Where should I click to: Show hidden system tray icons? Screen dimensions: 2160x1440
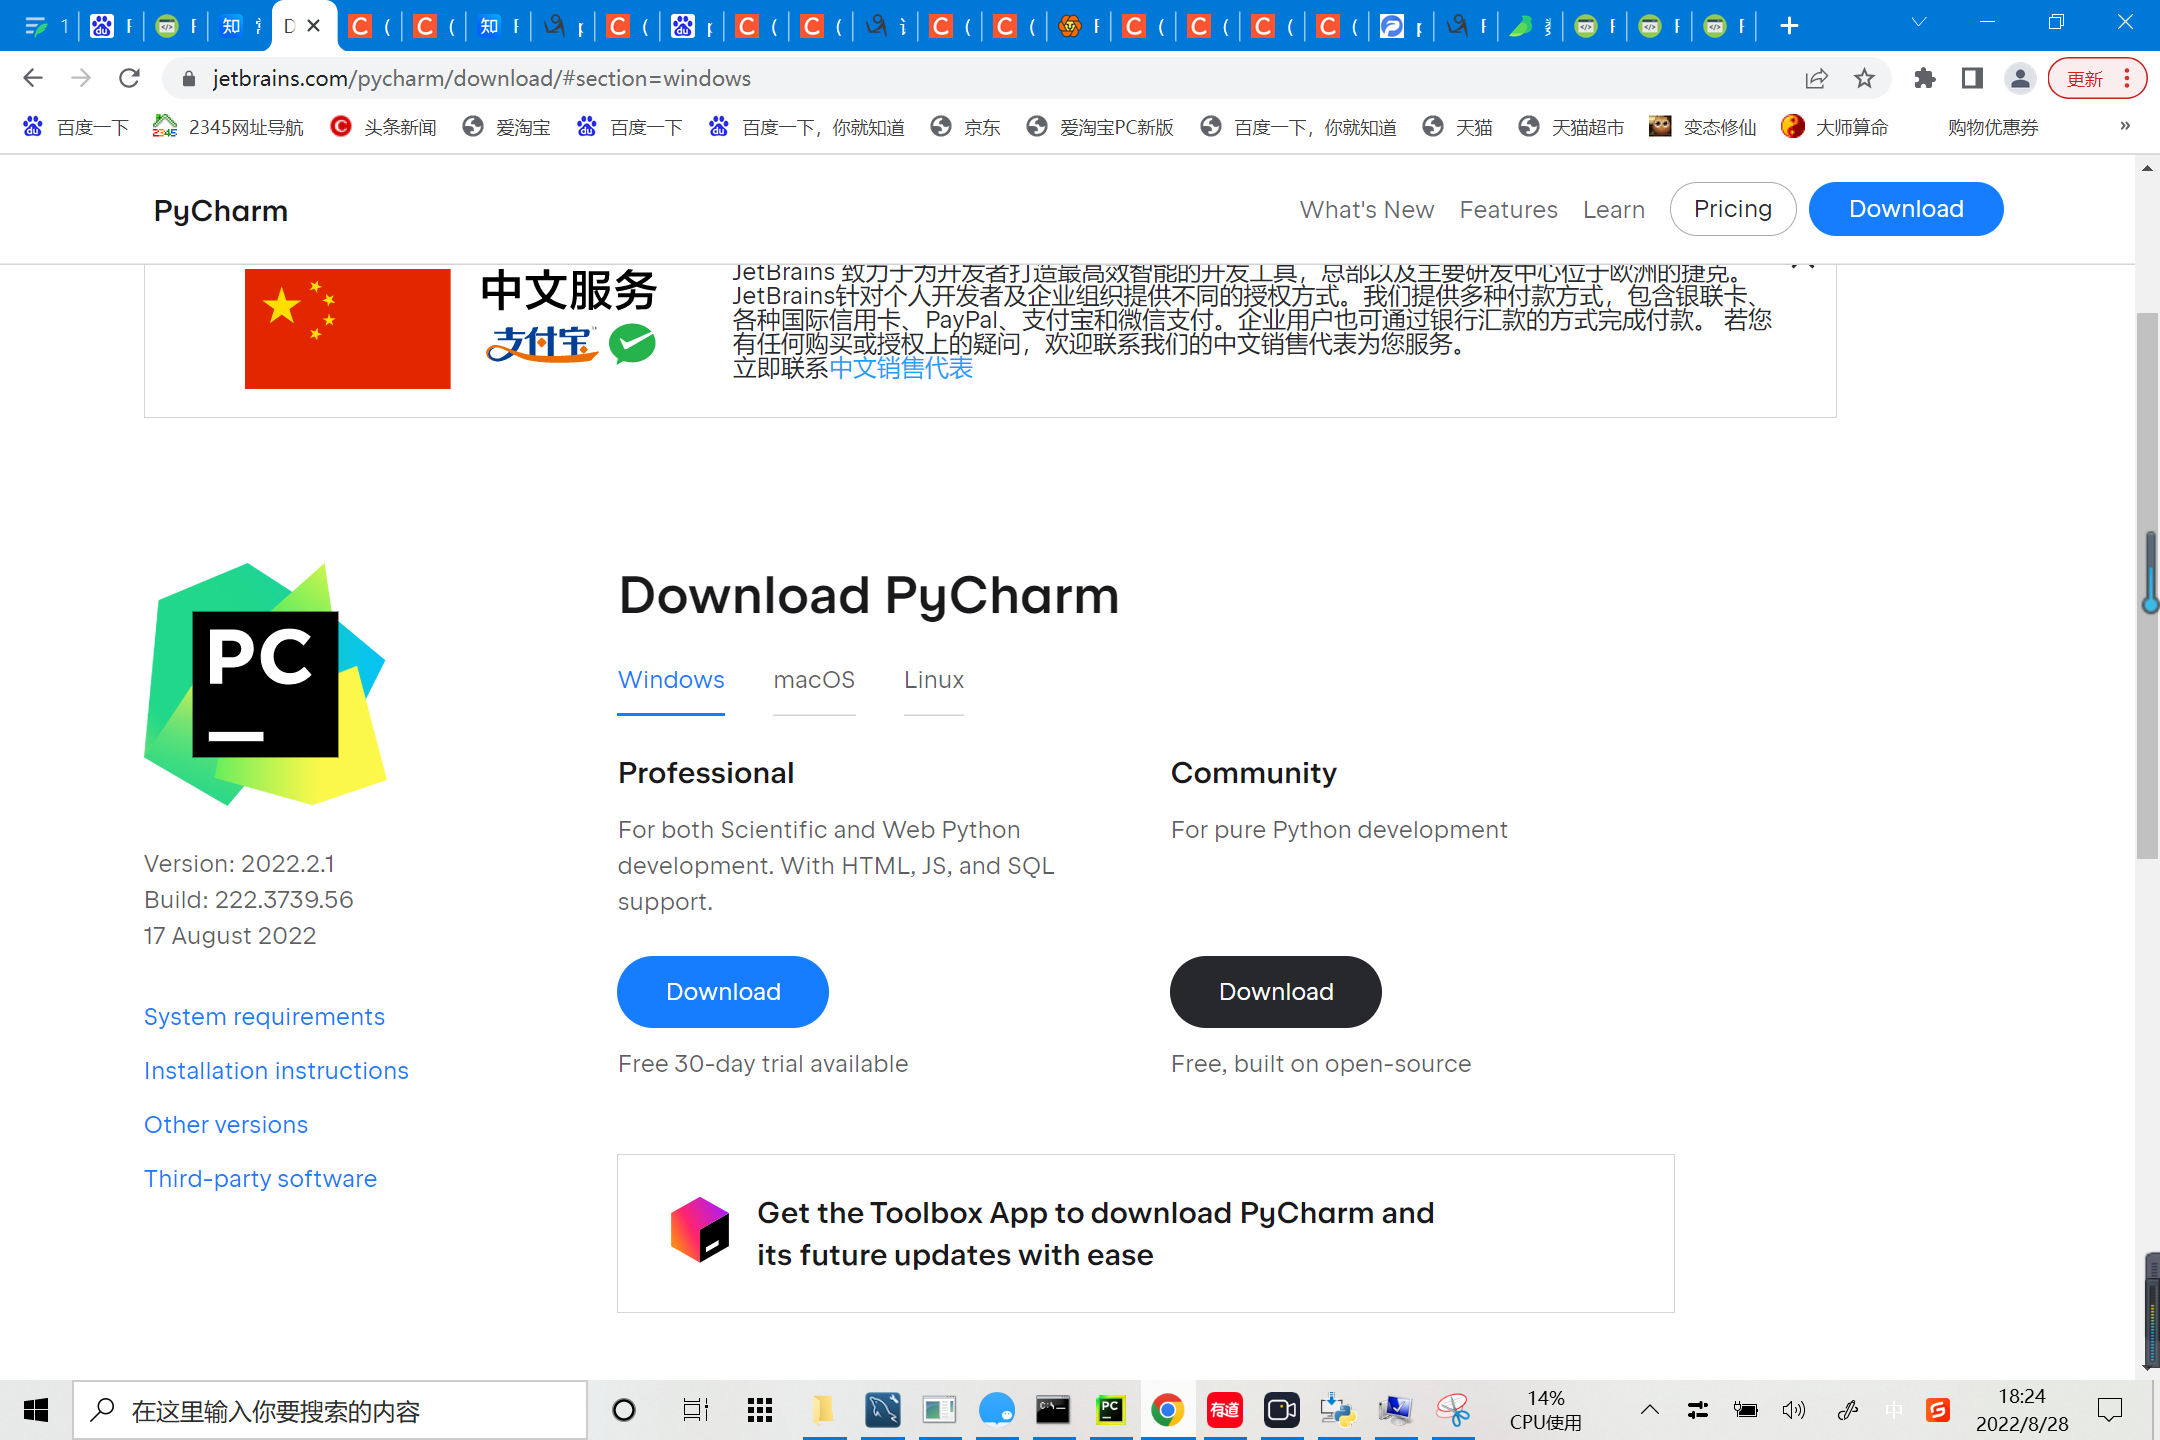(x=1650, y=1410)
